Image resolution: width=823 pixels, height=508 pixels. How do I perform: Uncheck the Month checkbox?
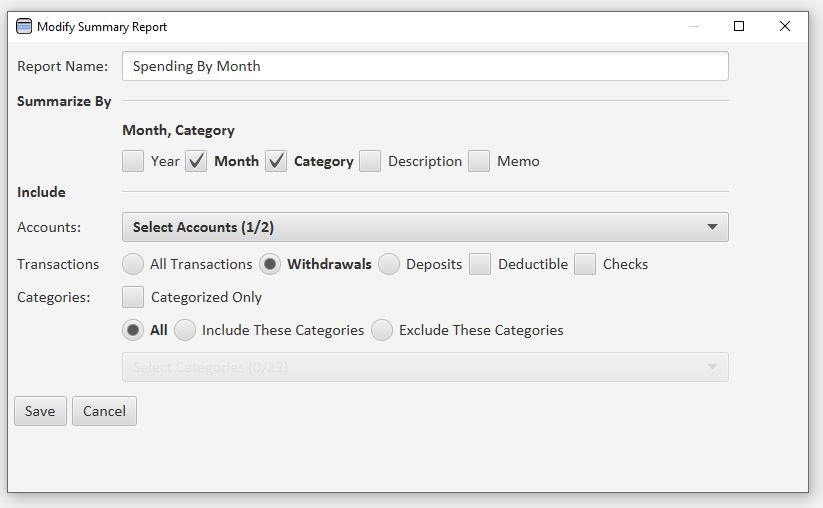tap(196, 161)
